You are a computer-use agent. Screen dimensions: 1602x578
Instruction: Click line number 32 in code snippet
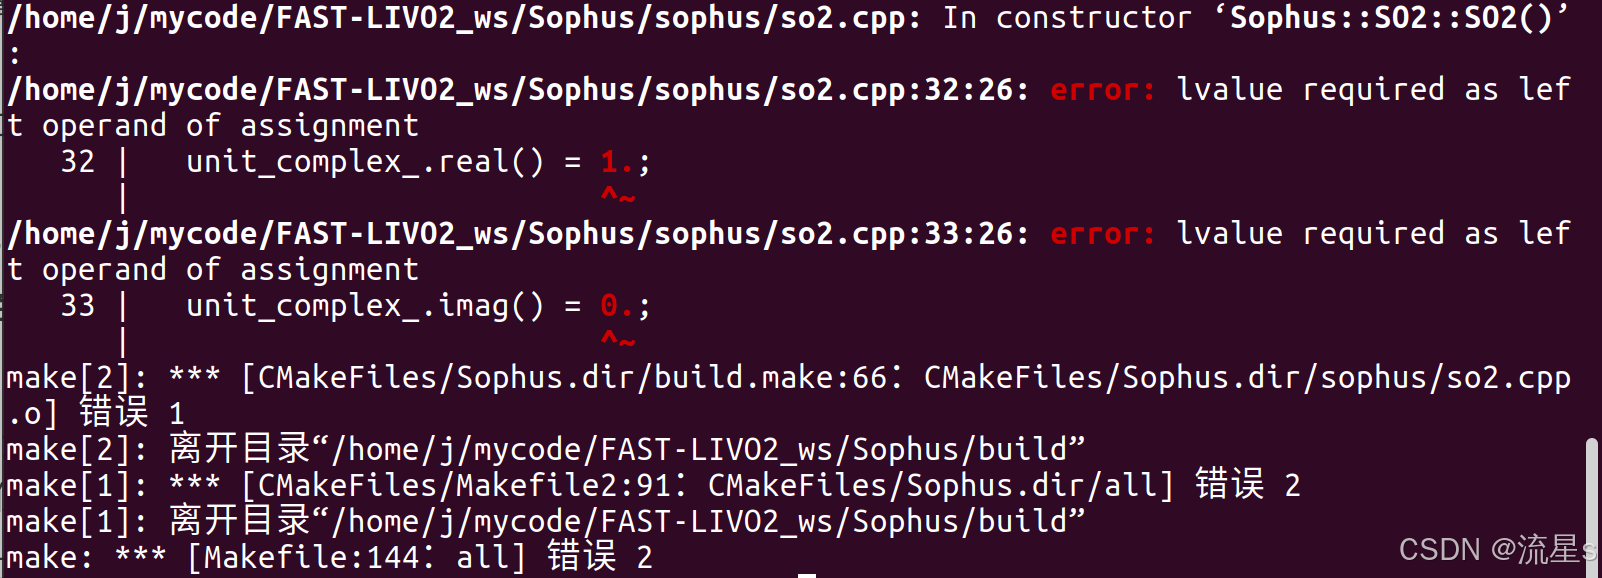pos(78,162)
